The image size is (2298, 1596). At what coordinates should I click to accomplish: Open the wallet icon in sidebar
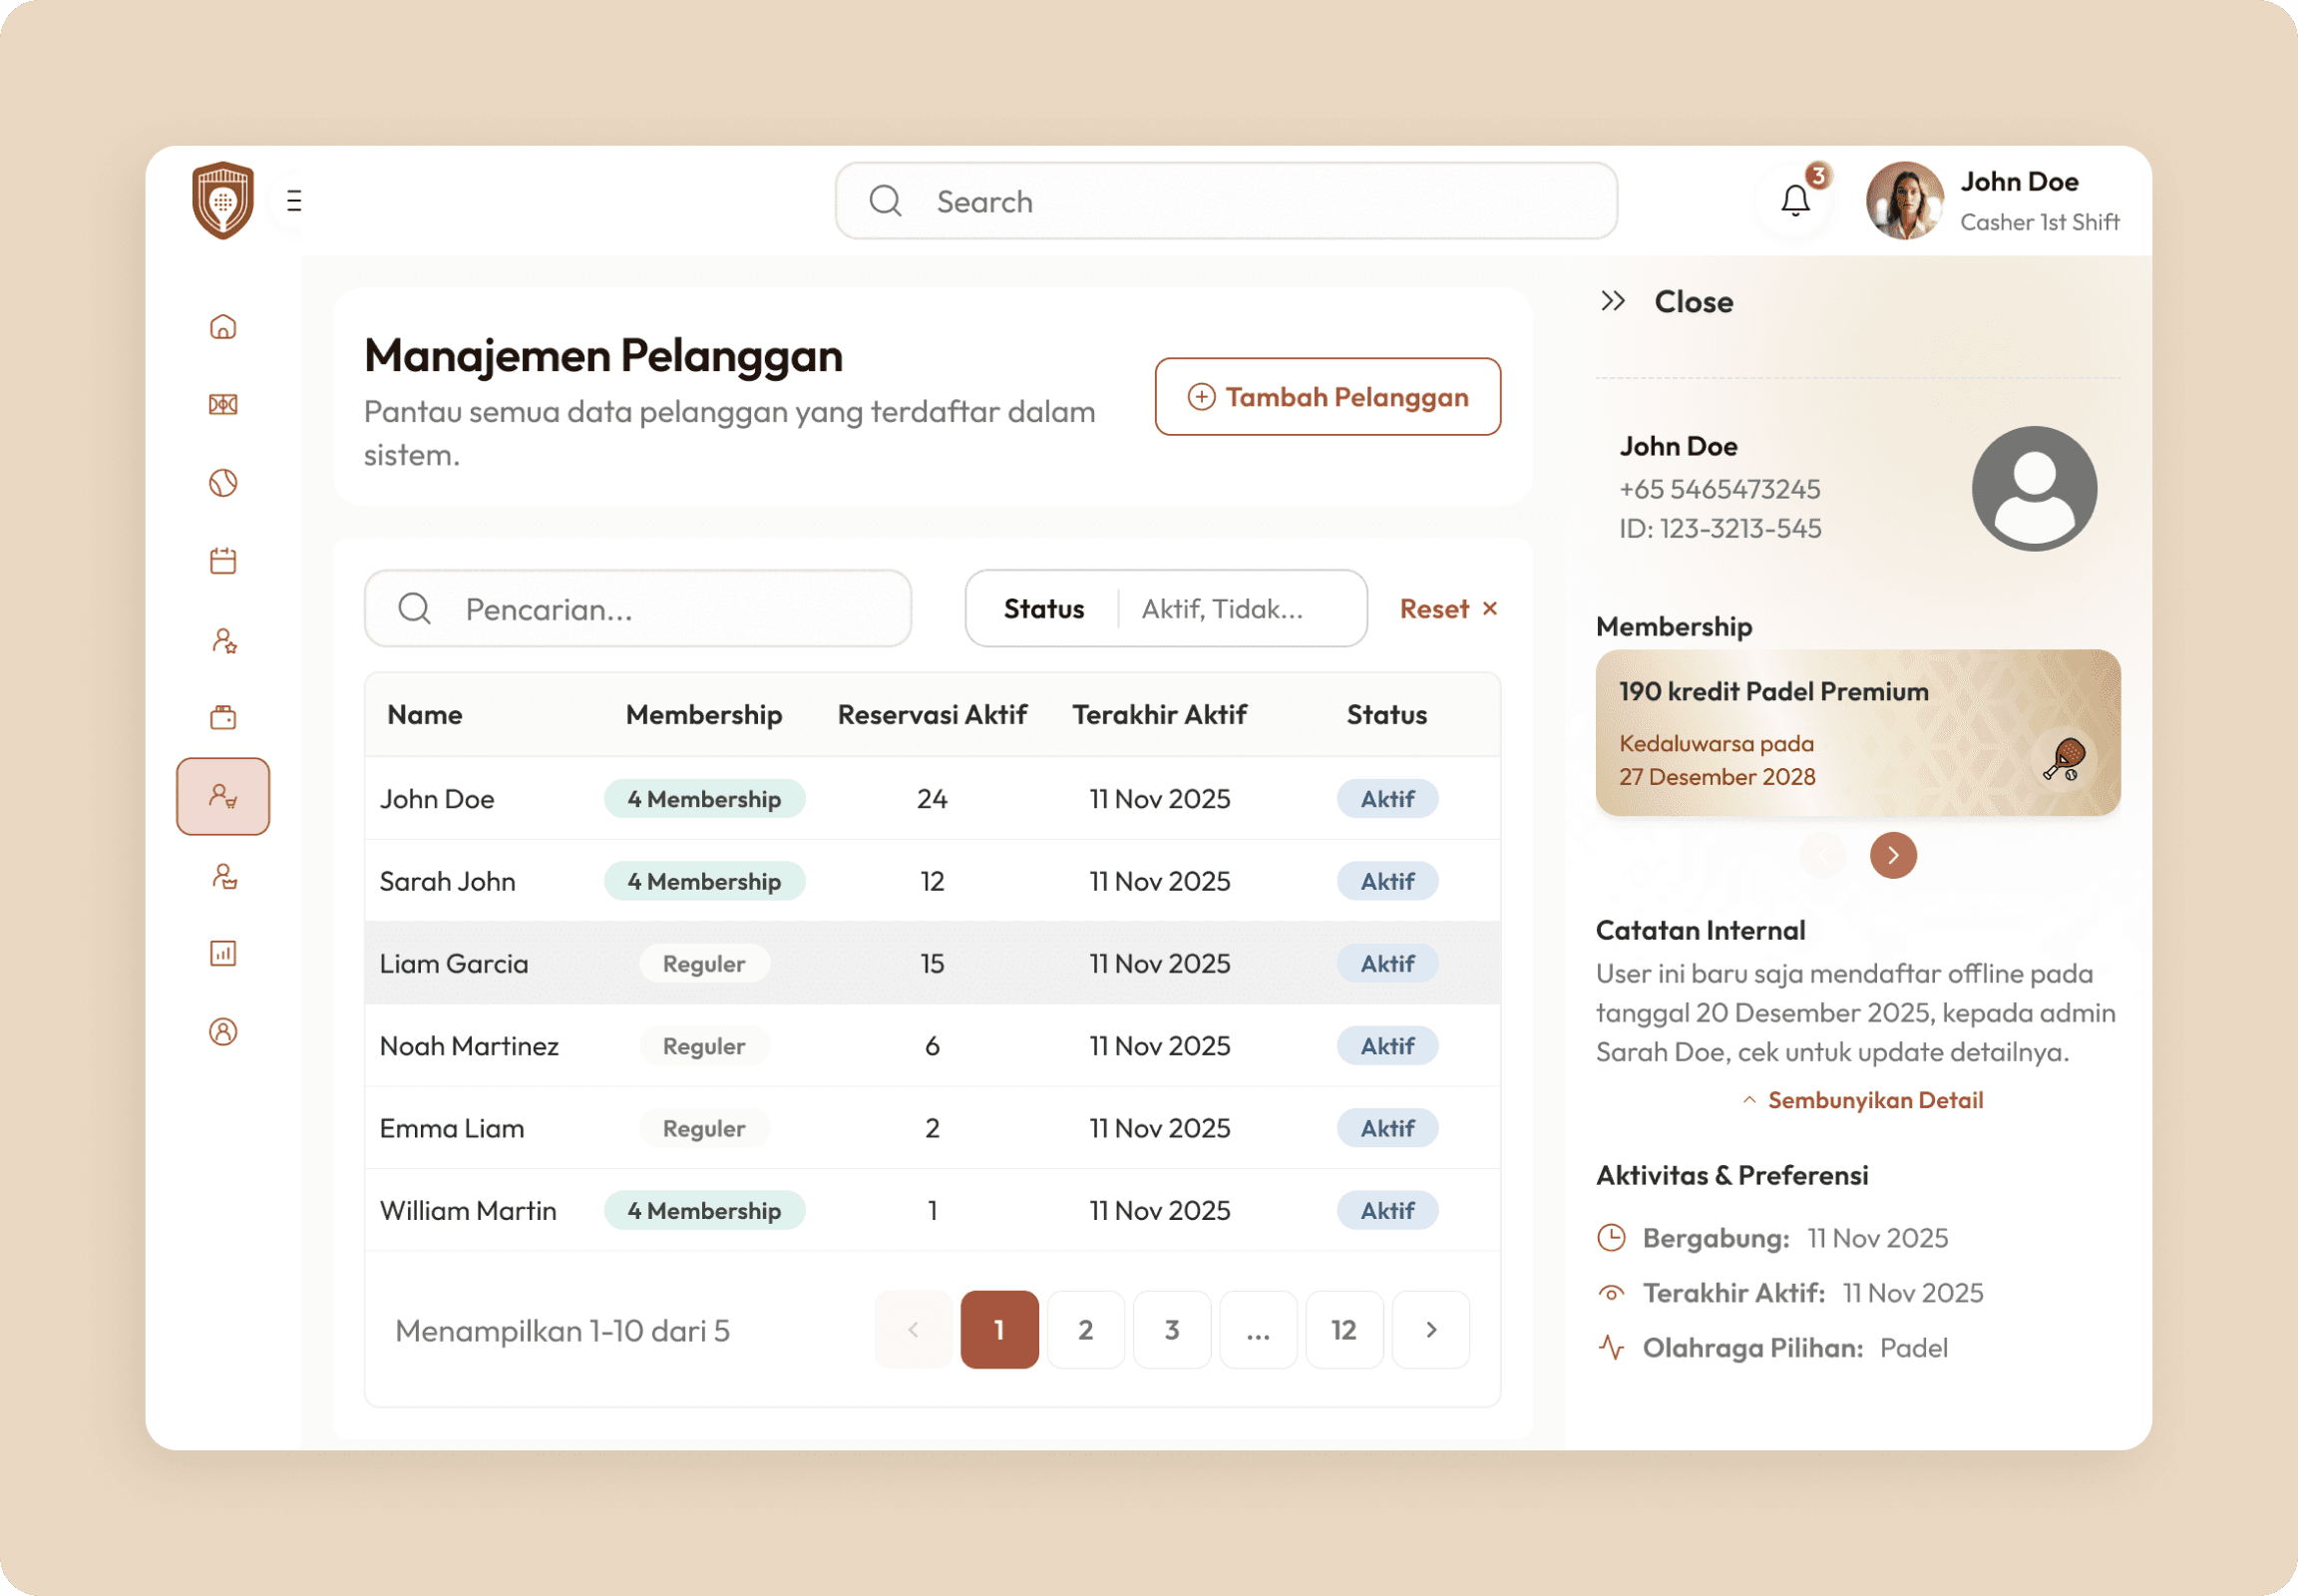[223, 717]
